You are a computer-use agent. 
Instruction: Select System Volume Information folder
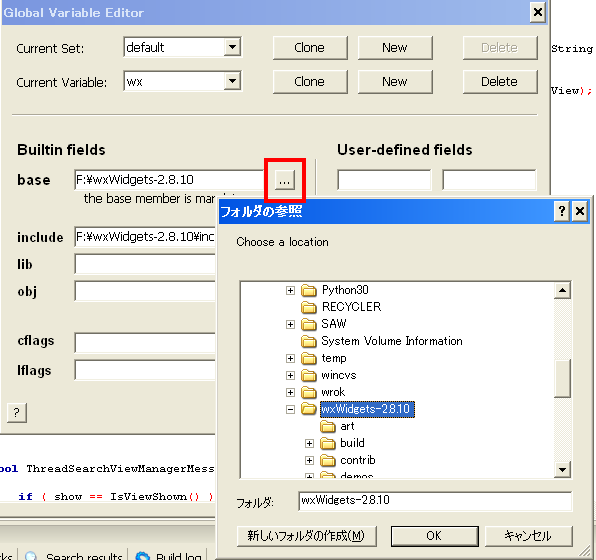point(392,341)
